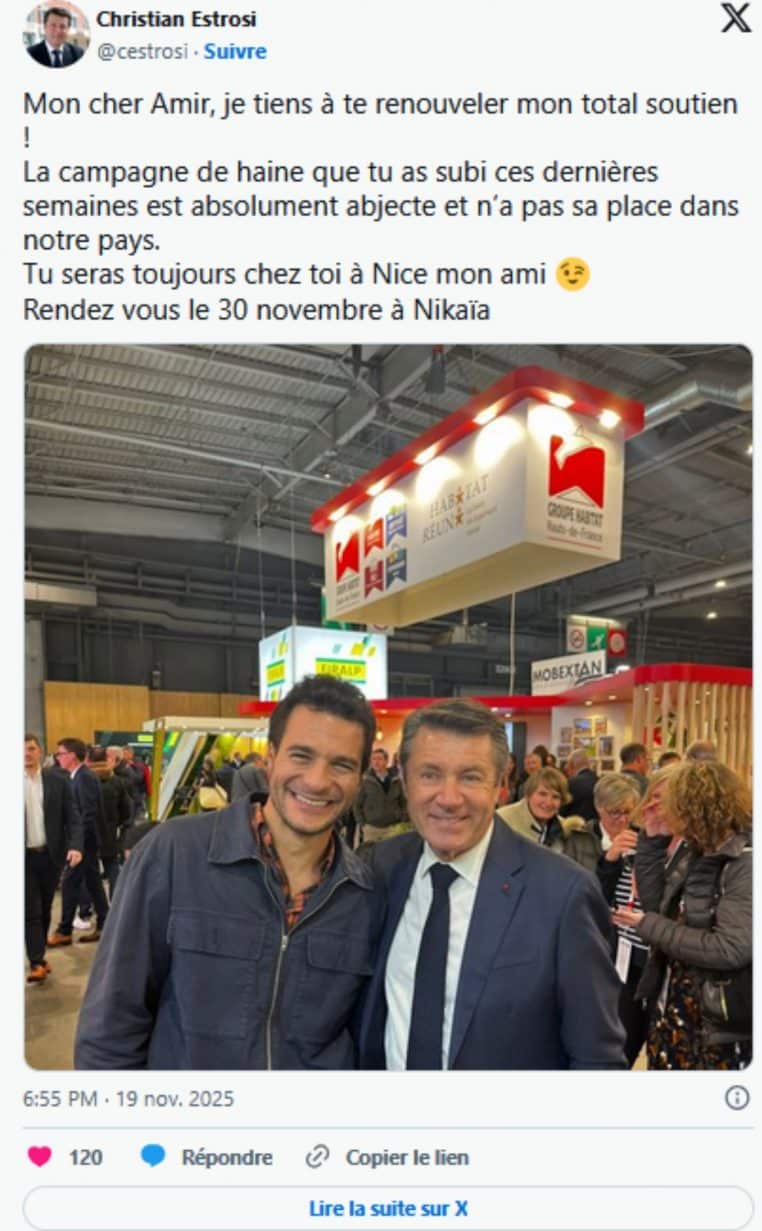The image size is (762, 1231).
Task: Click the Groupe Habitat sign in photo
Action: [575, 487]
